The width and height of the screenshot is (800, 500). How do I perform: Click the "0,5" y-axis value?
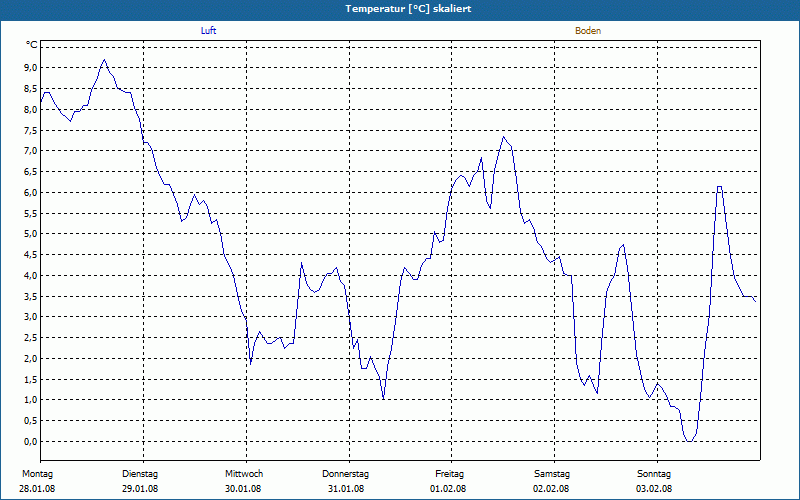[x=31, y=421]
